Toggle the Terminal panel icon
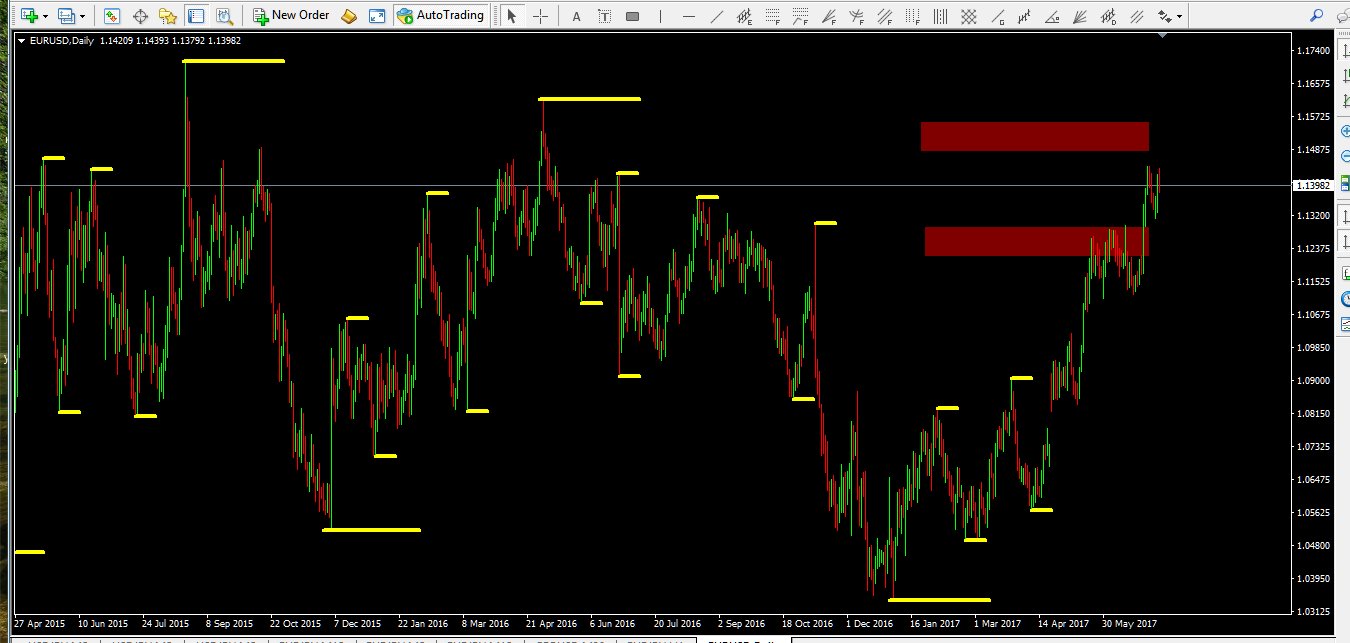 click(196, 16)
